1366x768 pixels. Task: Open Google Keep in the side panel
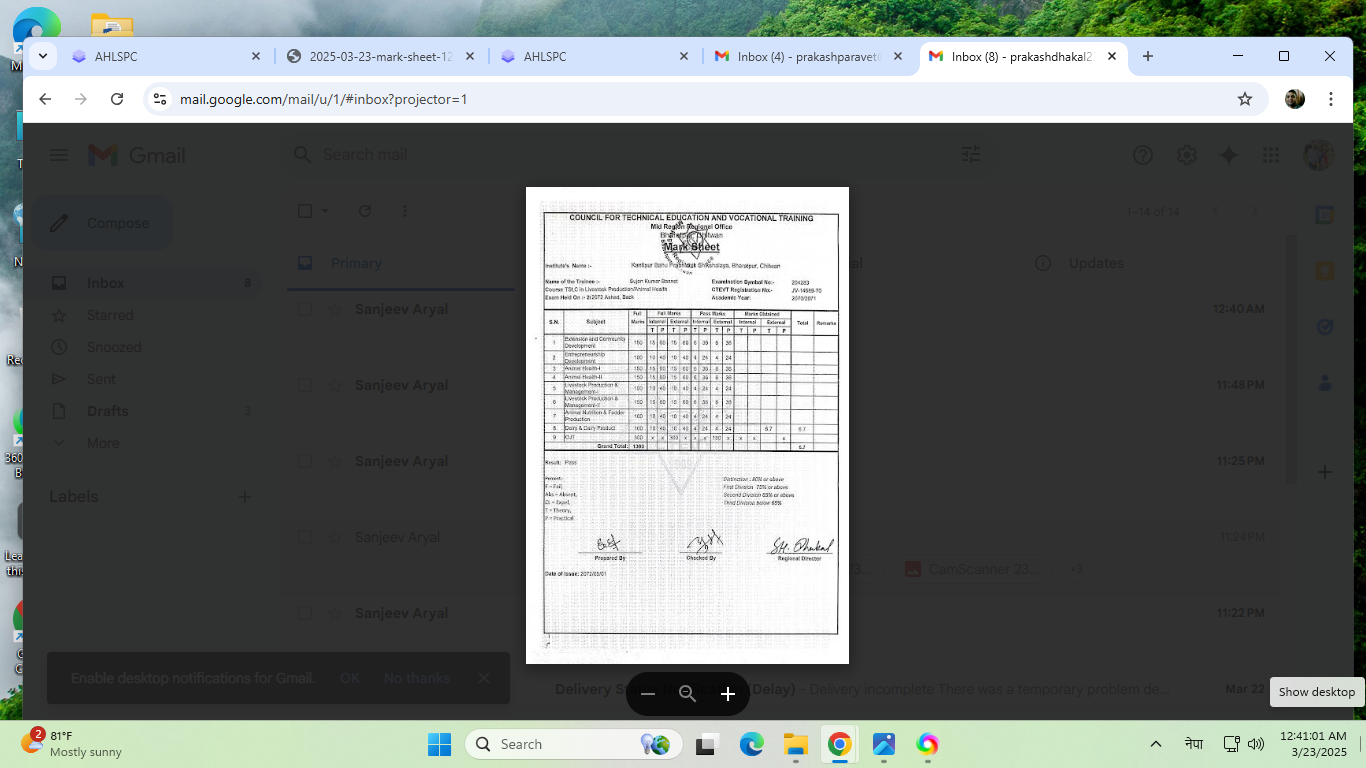pyautogui.click(x=1325, y=271)
